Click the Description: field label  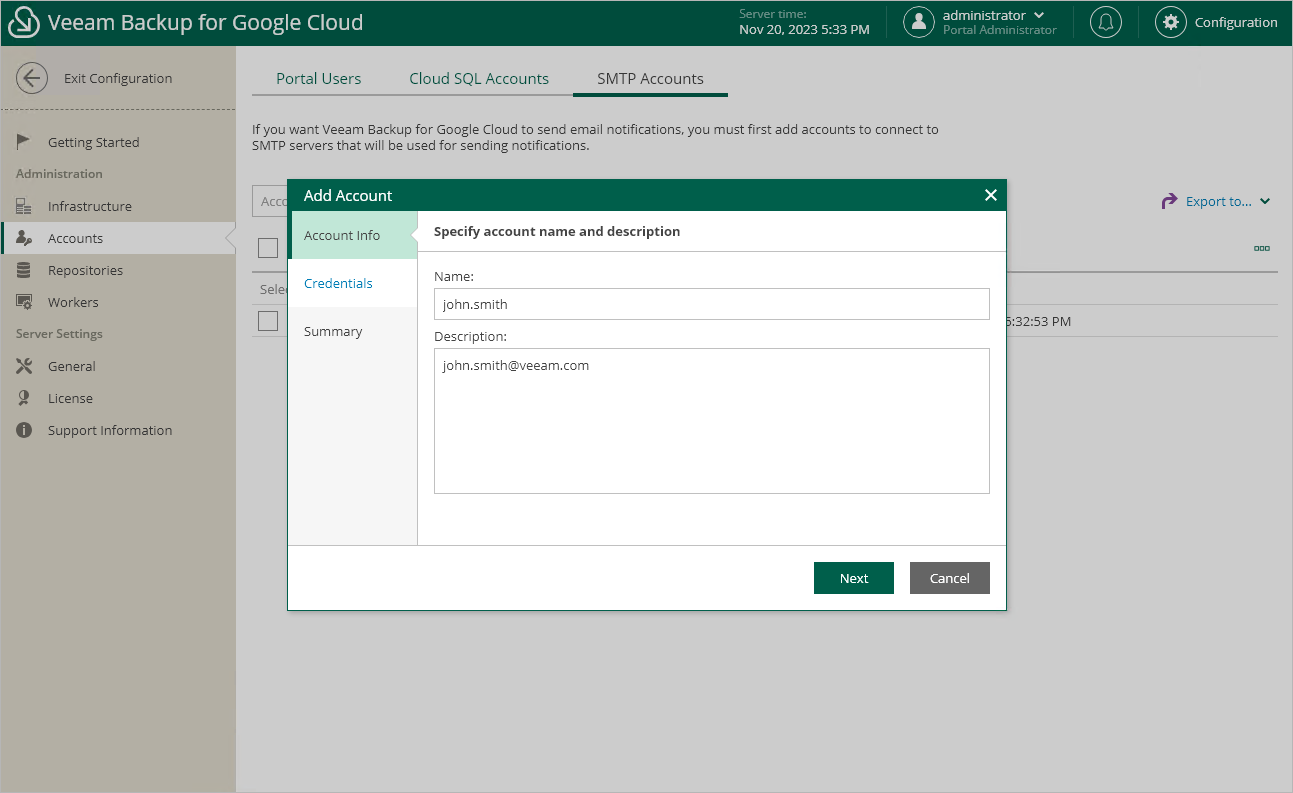pos(471,336)
